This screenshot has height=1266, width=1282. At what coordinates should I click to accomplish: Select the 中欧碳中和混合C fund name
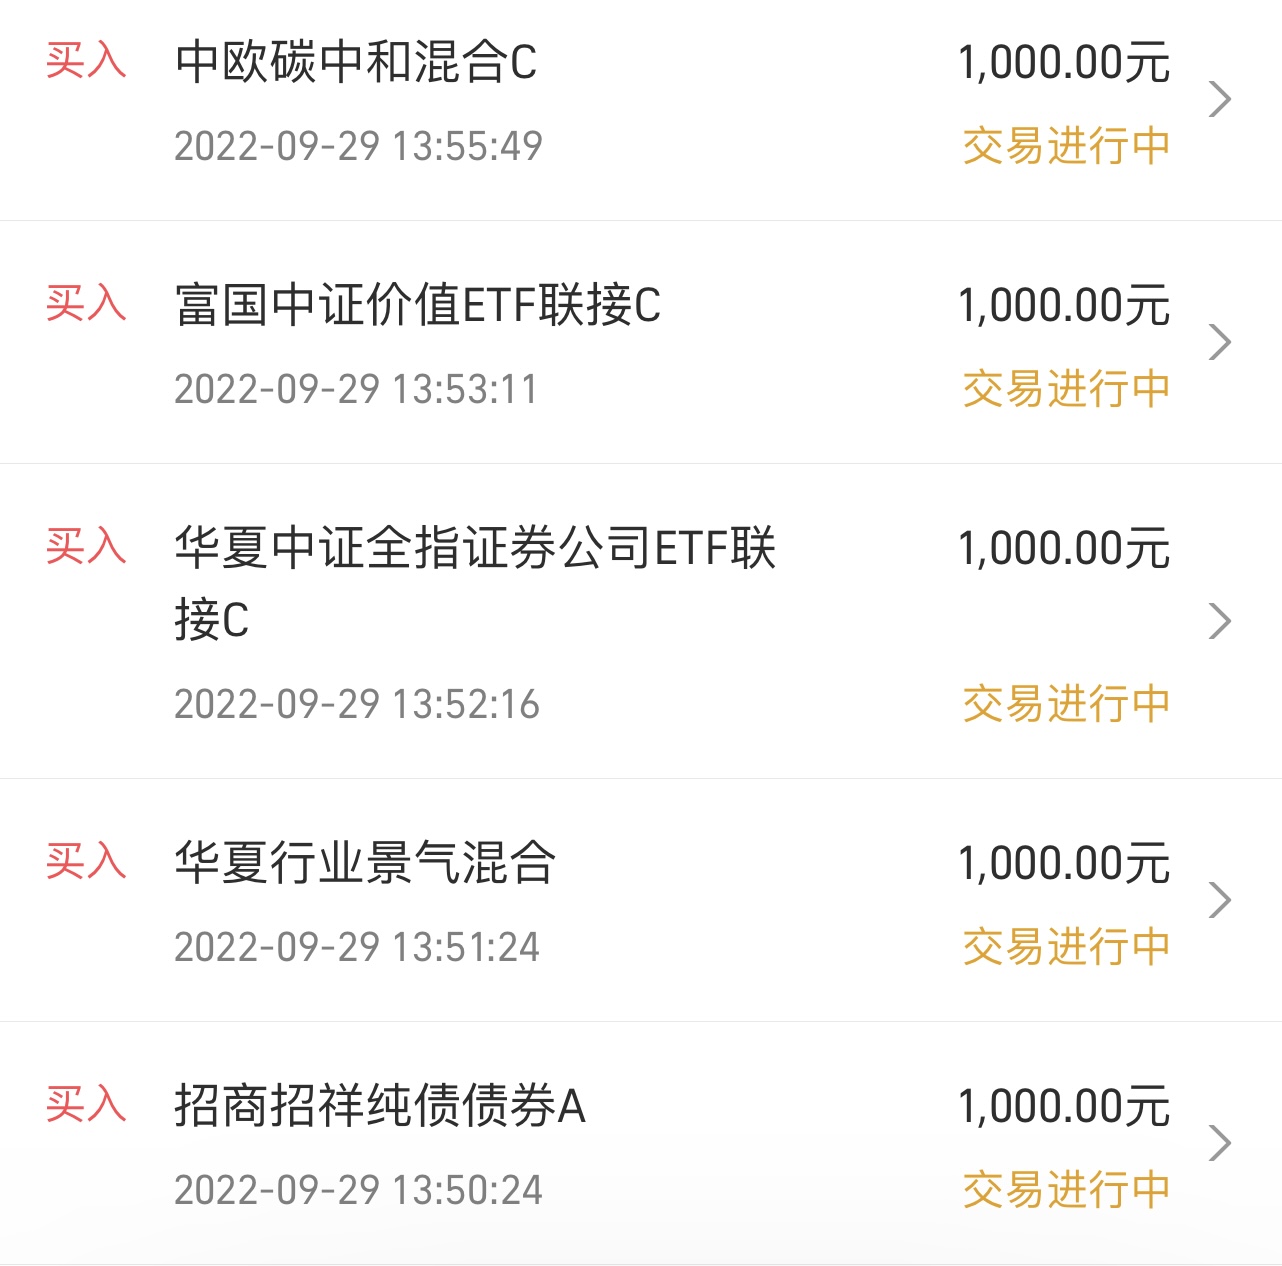pos(356,62)
